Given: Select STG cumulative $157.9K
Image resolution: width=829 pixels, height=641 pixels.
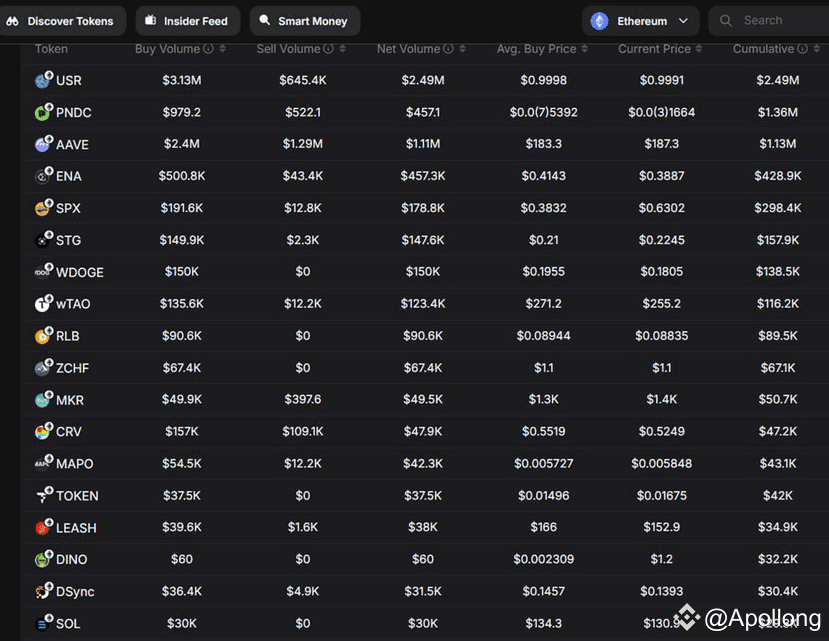Looking at the screenshot, I should point(778,240).
